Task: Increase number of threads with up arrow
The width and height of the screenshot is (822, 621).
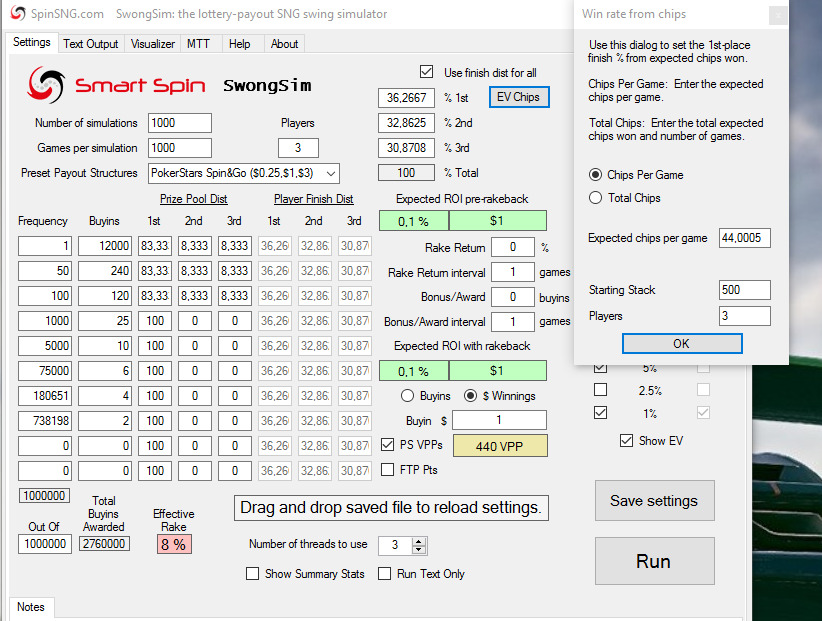Action: coord(418,541)
